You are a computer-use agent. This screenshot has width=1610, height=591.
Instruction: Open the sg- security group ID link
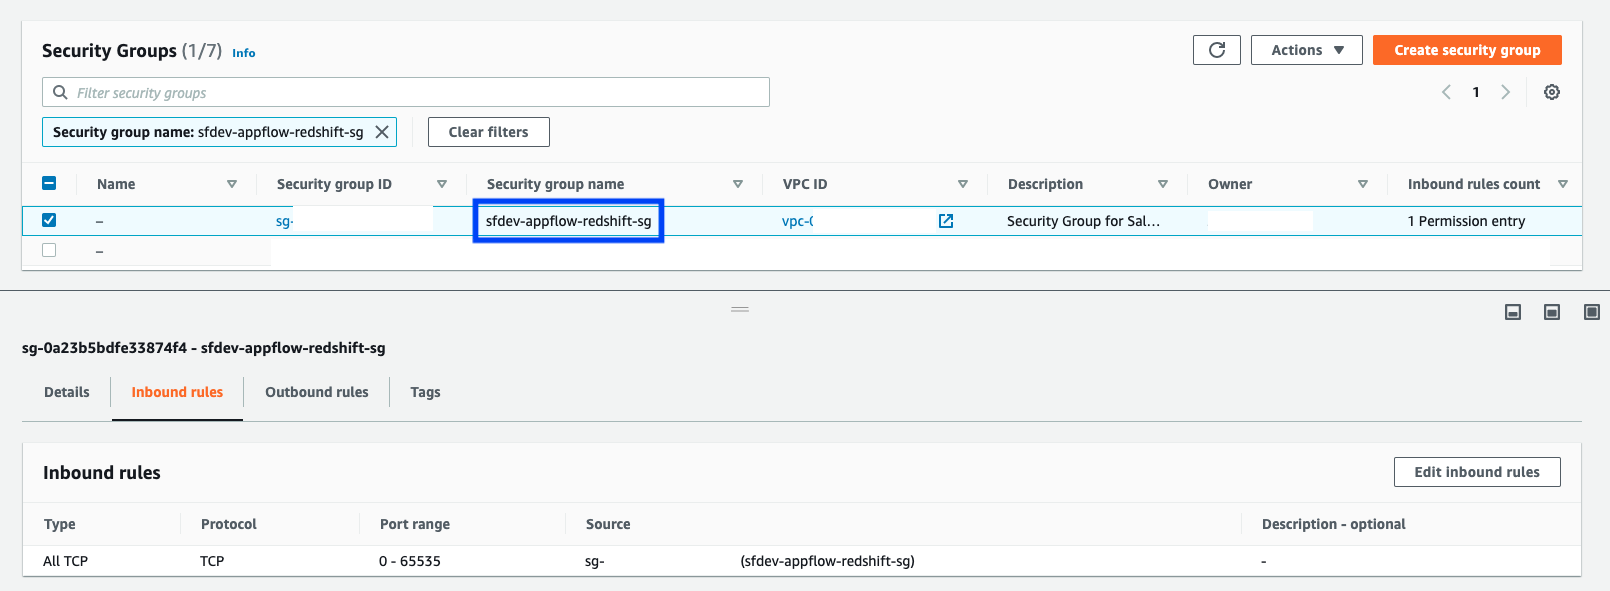tap(284, 221)
